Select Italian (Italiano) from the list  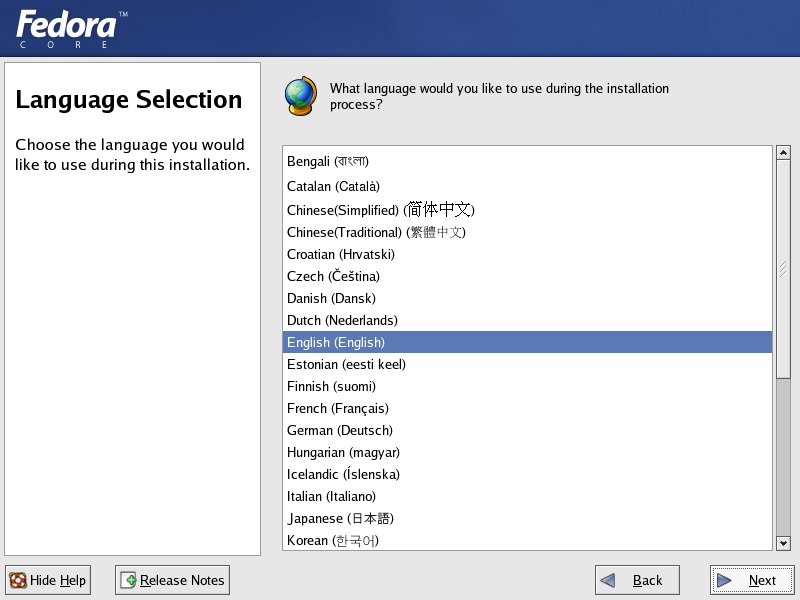pyautogui.click(x=331, y=496)
